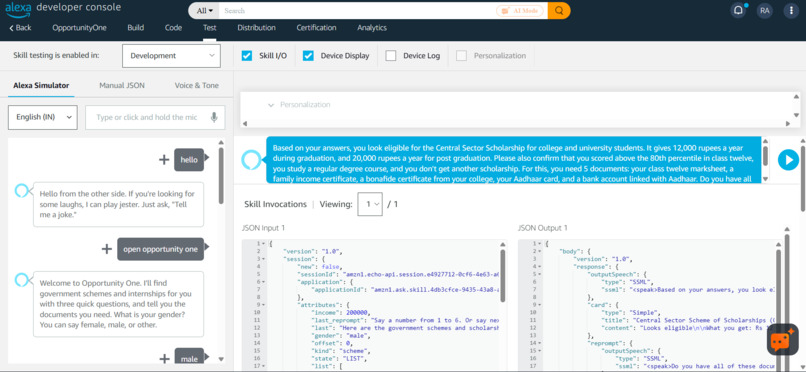
Task: Click the AI Mode button in search bar
Action: click(519, 11)
